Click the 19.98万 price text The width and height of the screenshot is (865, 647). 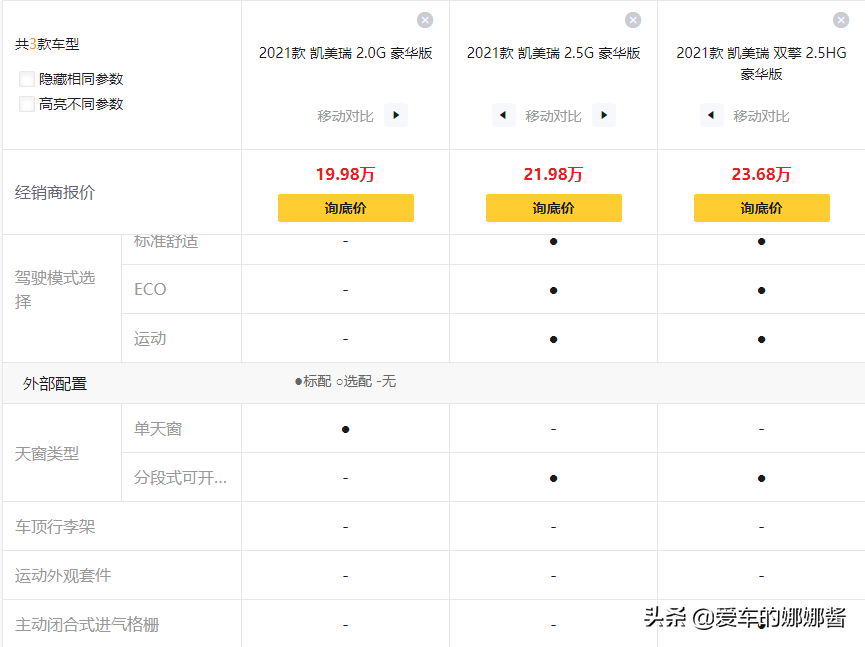click(x=345, y=174)
